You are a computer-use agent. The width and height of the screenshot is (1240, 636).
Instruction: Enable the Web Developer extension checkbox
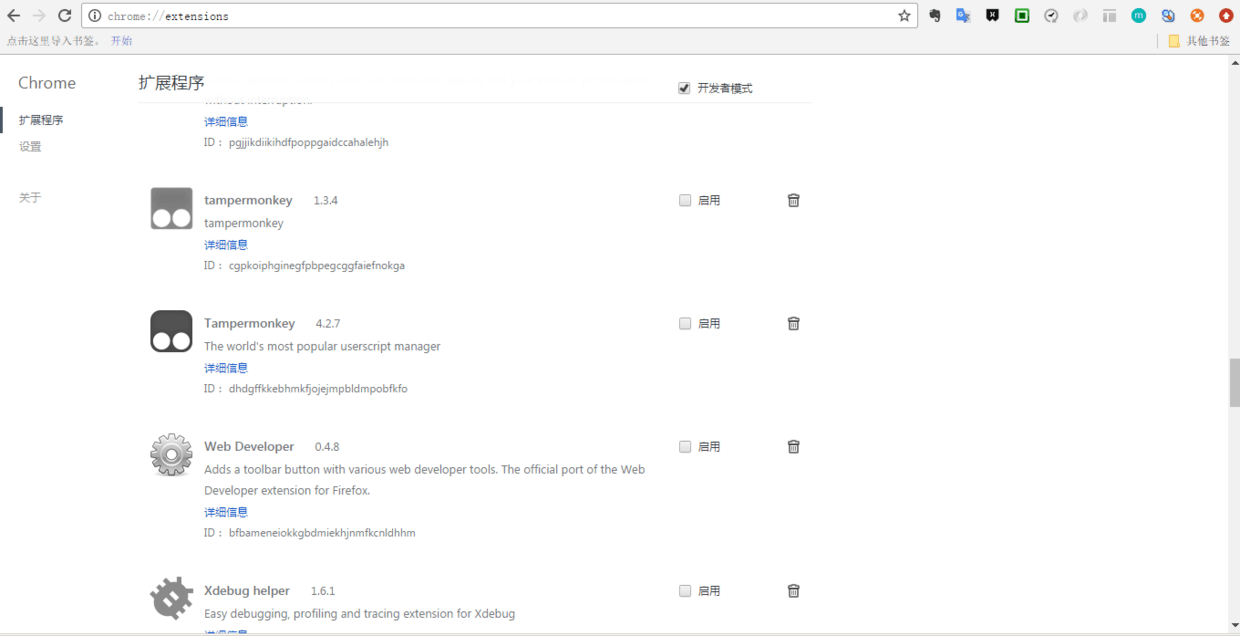(685, 447)
